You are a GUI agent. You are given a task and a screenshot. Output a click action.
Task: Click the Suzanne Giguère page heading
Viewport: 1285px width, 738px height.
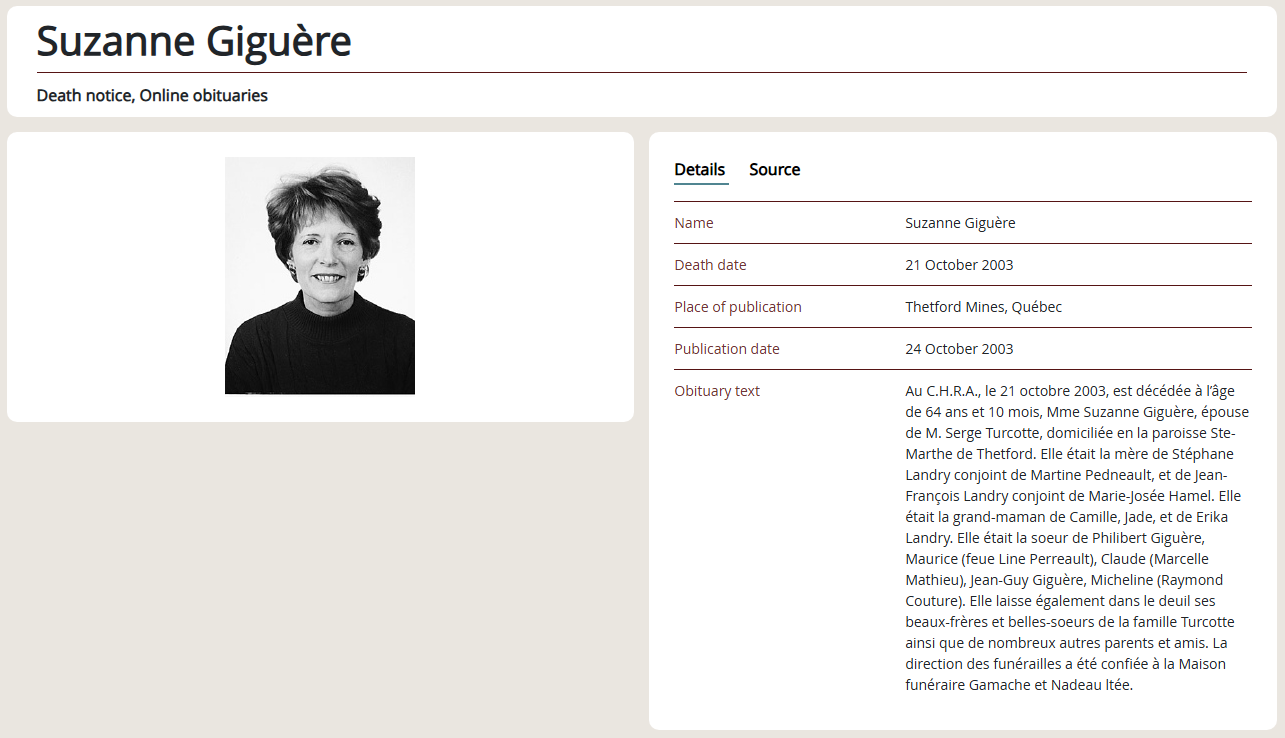pos(194,41)
